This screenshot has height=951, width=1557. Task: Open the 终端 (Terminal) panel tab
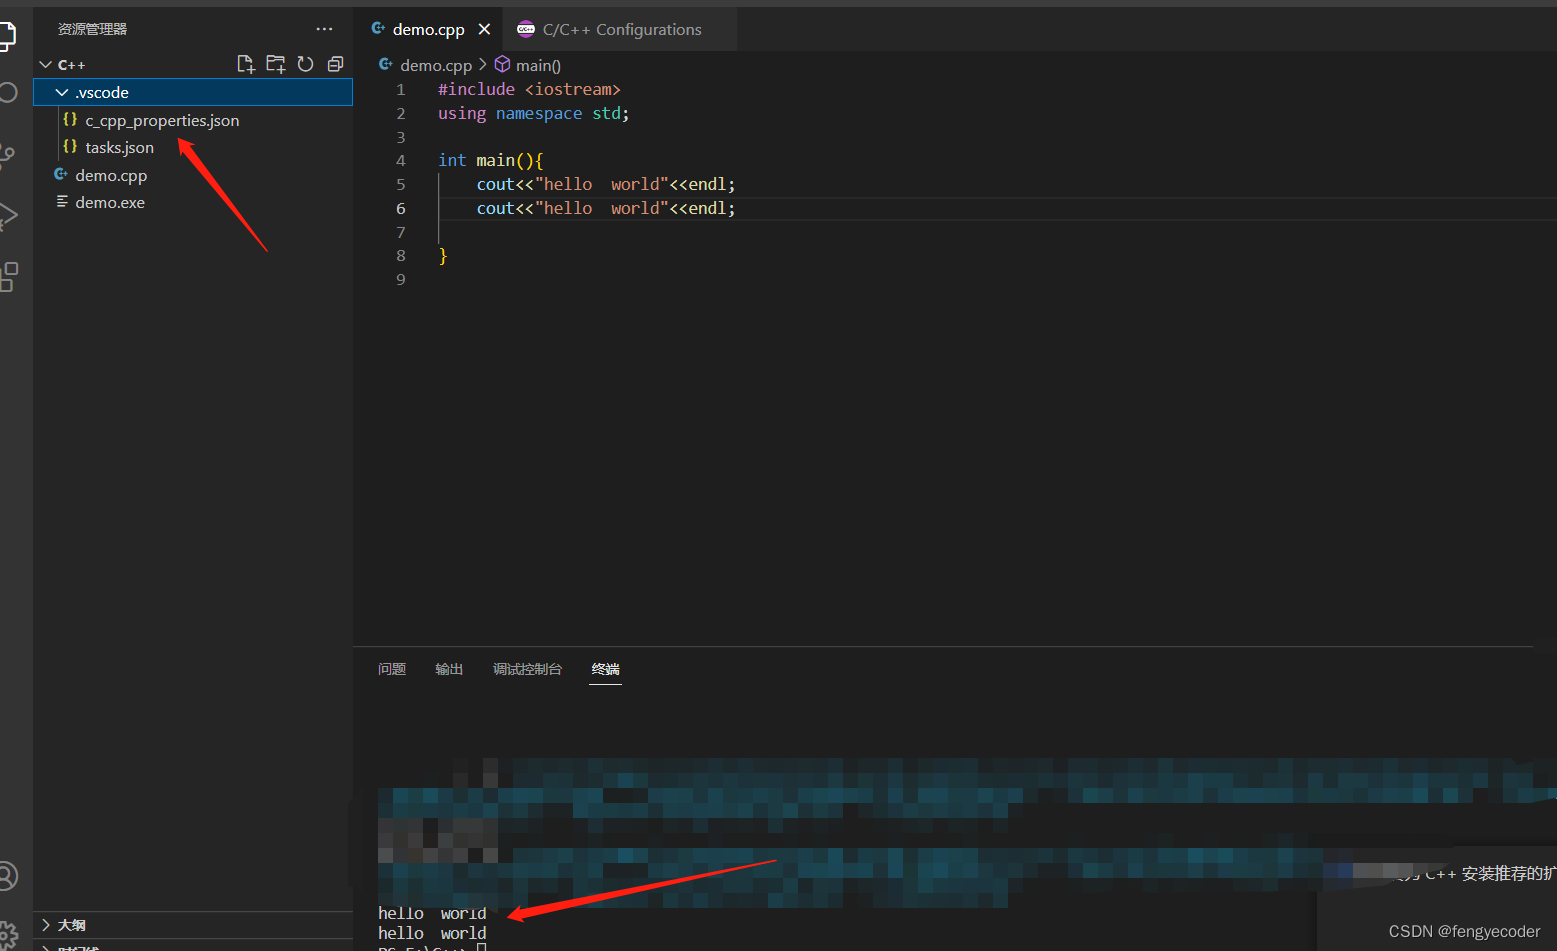[x=606, y=669]
